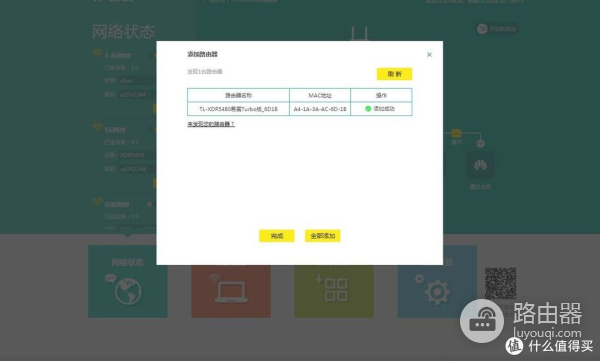Open the 未发现您的路由器? help link
This screenshot has width=600, height=361.
tap(211, 124)
